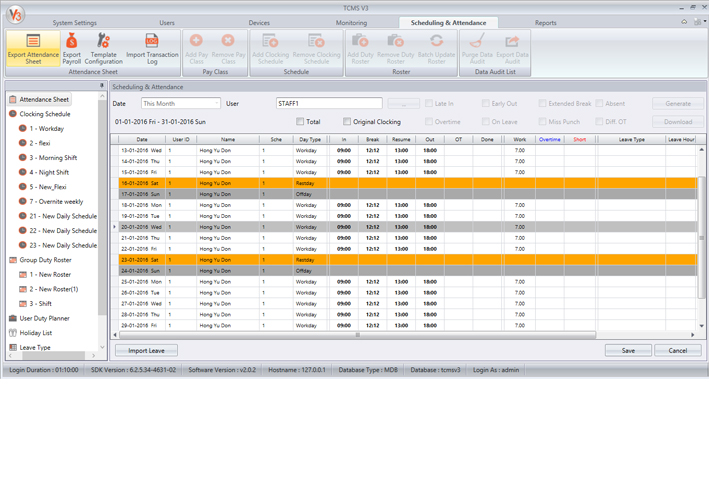Click Import Transaction Log icon
This screenshot has height=488, width=709.
(x=152, y=48)
